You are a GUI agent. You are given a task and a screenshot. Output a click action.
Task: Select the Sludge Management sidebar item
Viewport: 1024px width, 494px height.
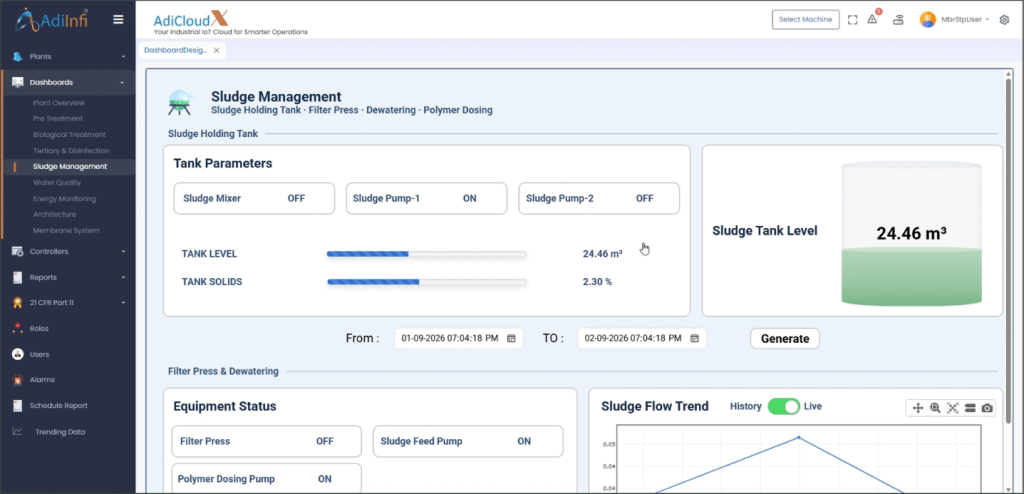pos(70,167)
